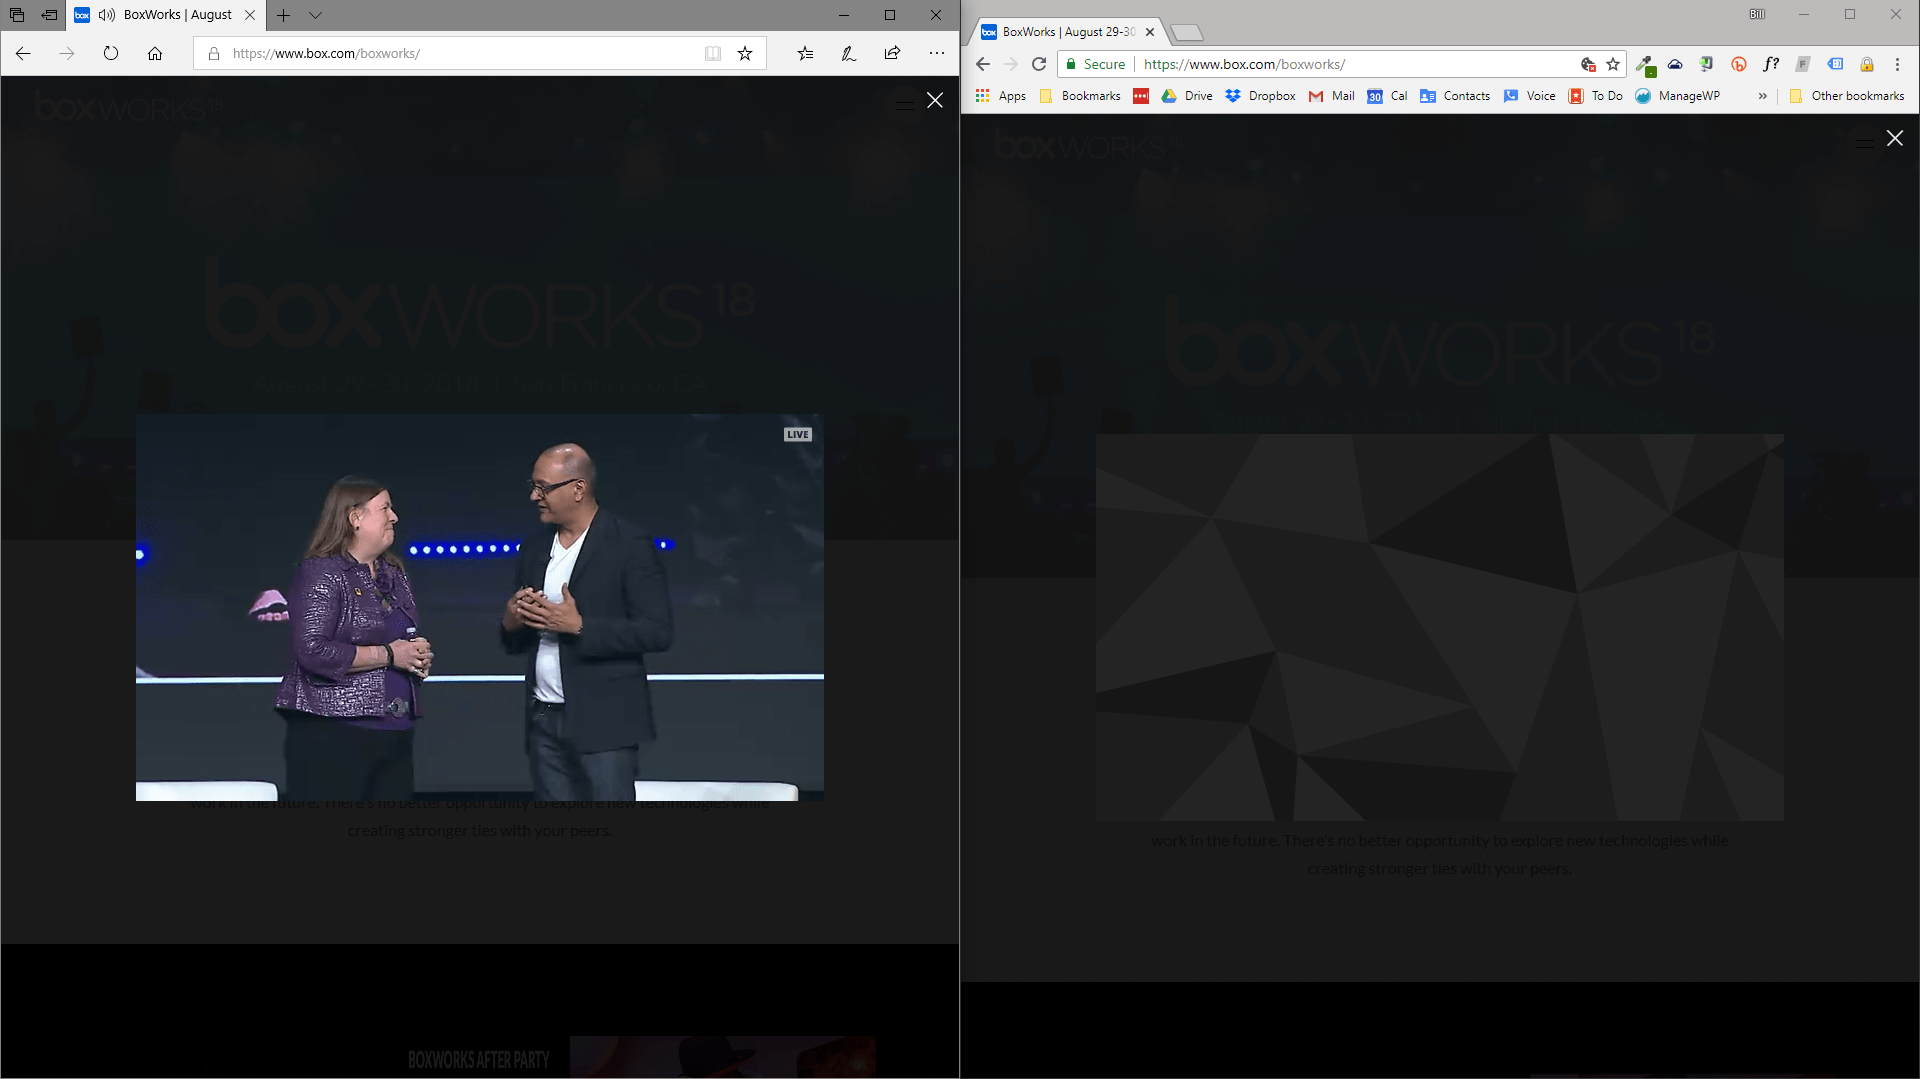Image resolution: width=1920 pixels, height=1079 pixels.
Task: Click the Bill profile button in Chrome
Action: click(x=1757, y=14)
